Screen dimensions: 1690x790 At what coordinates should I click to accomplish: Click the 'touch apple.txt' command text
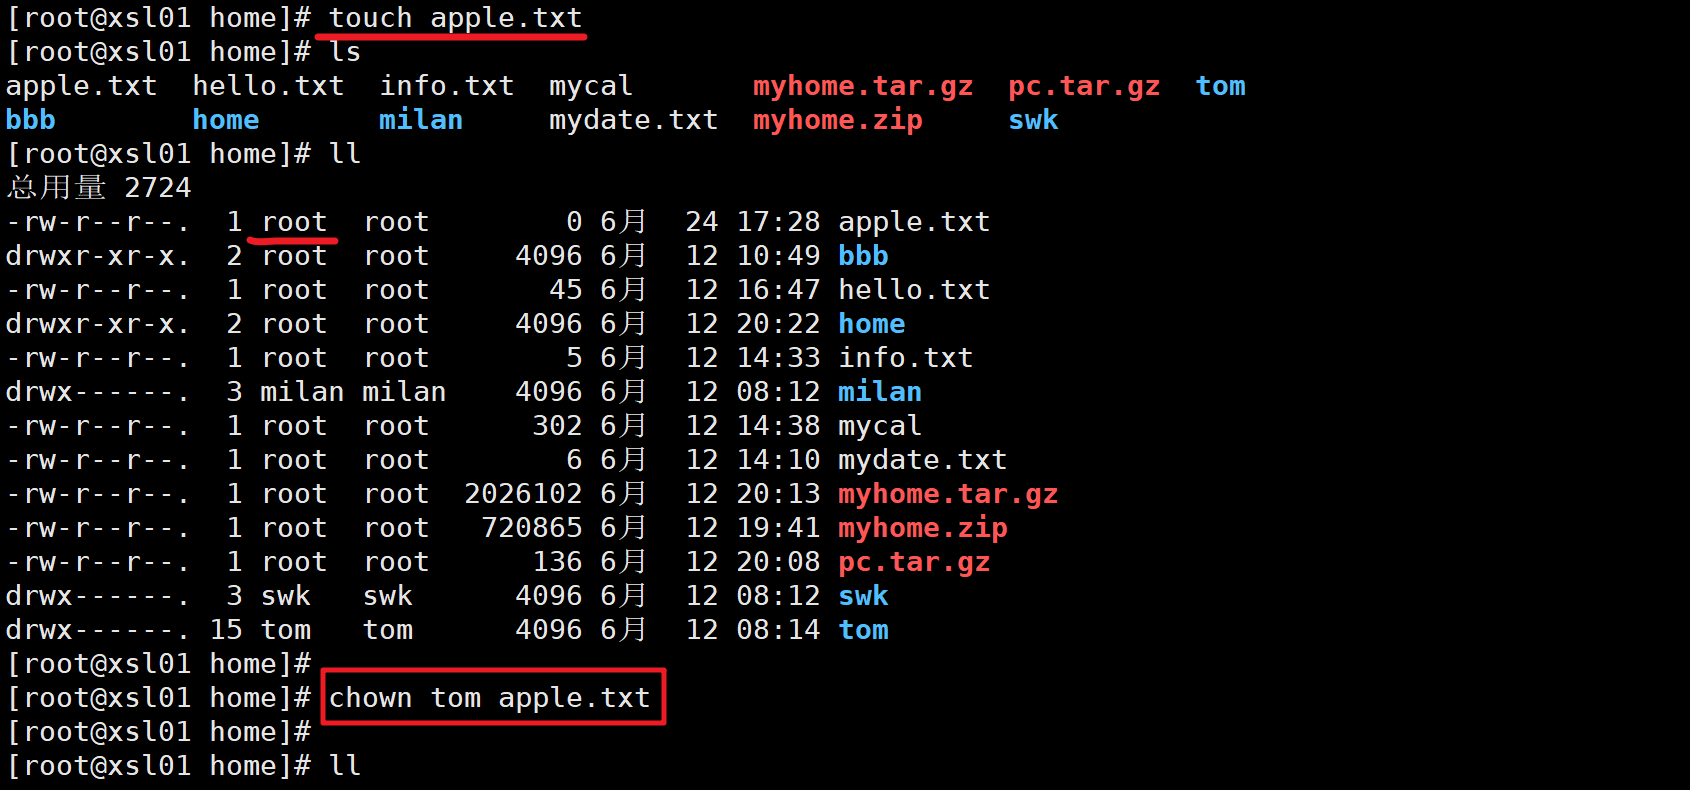point(455,18)
